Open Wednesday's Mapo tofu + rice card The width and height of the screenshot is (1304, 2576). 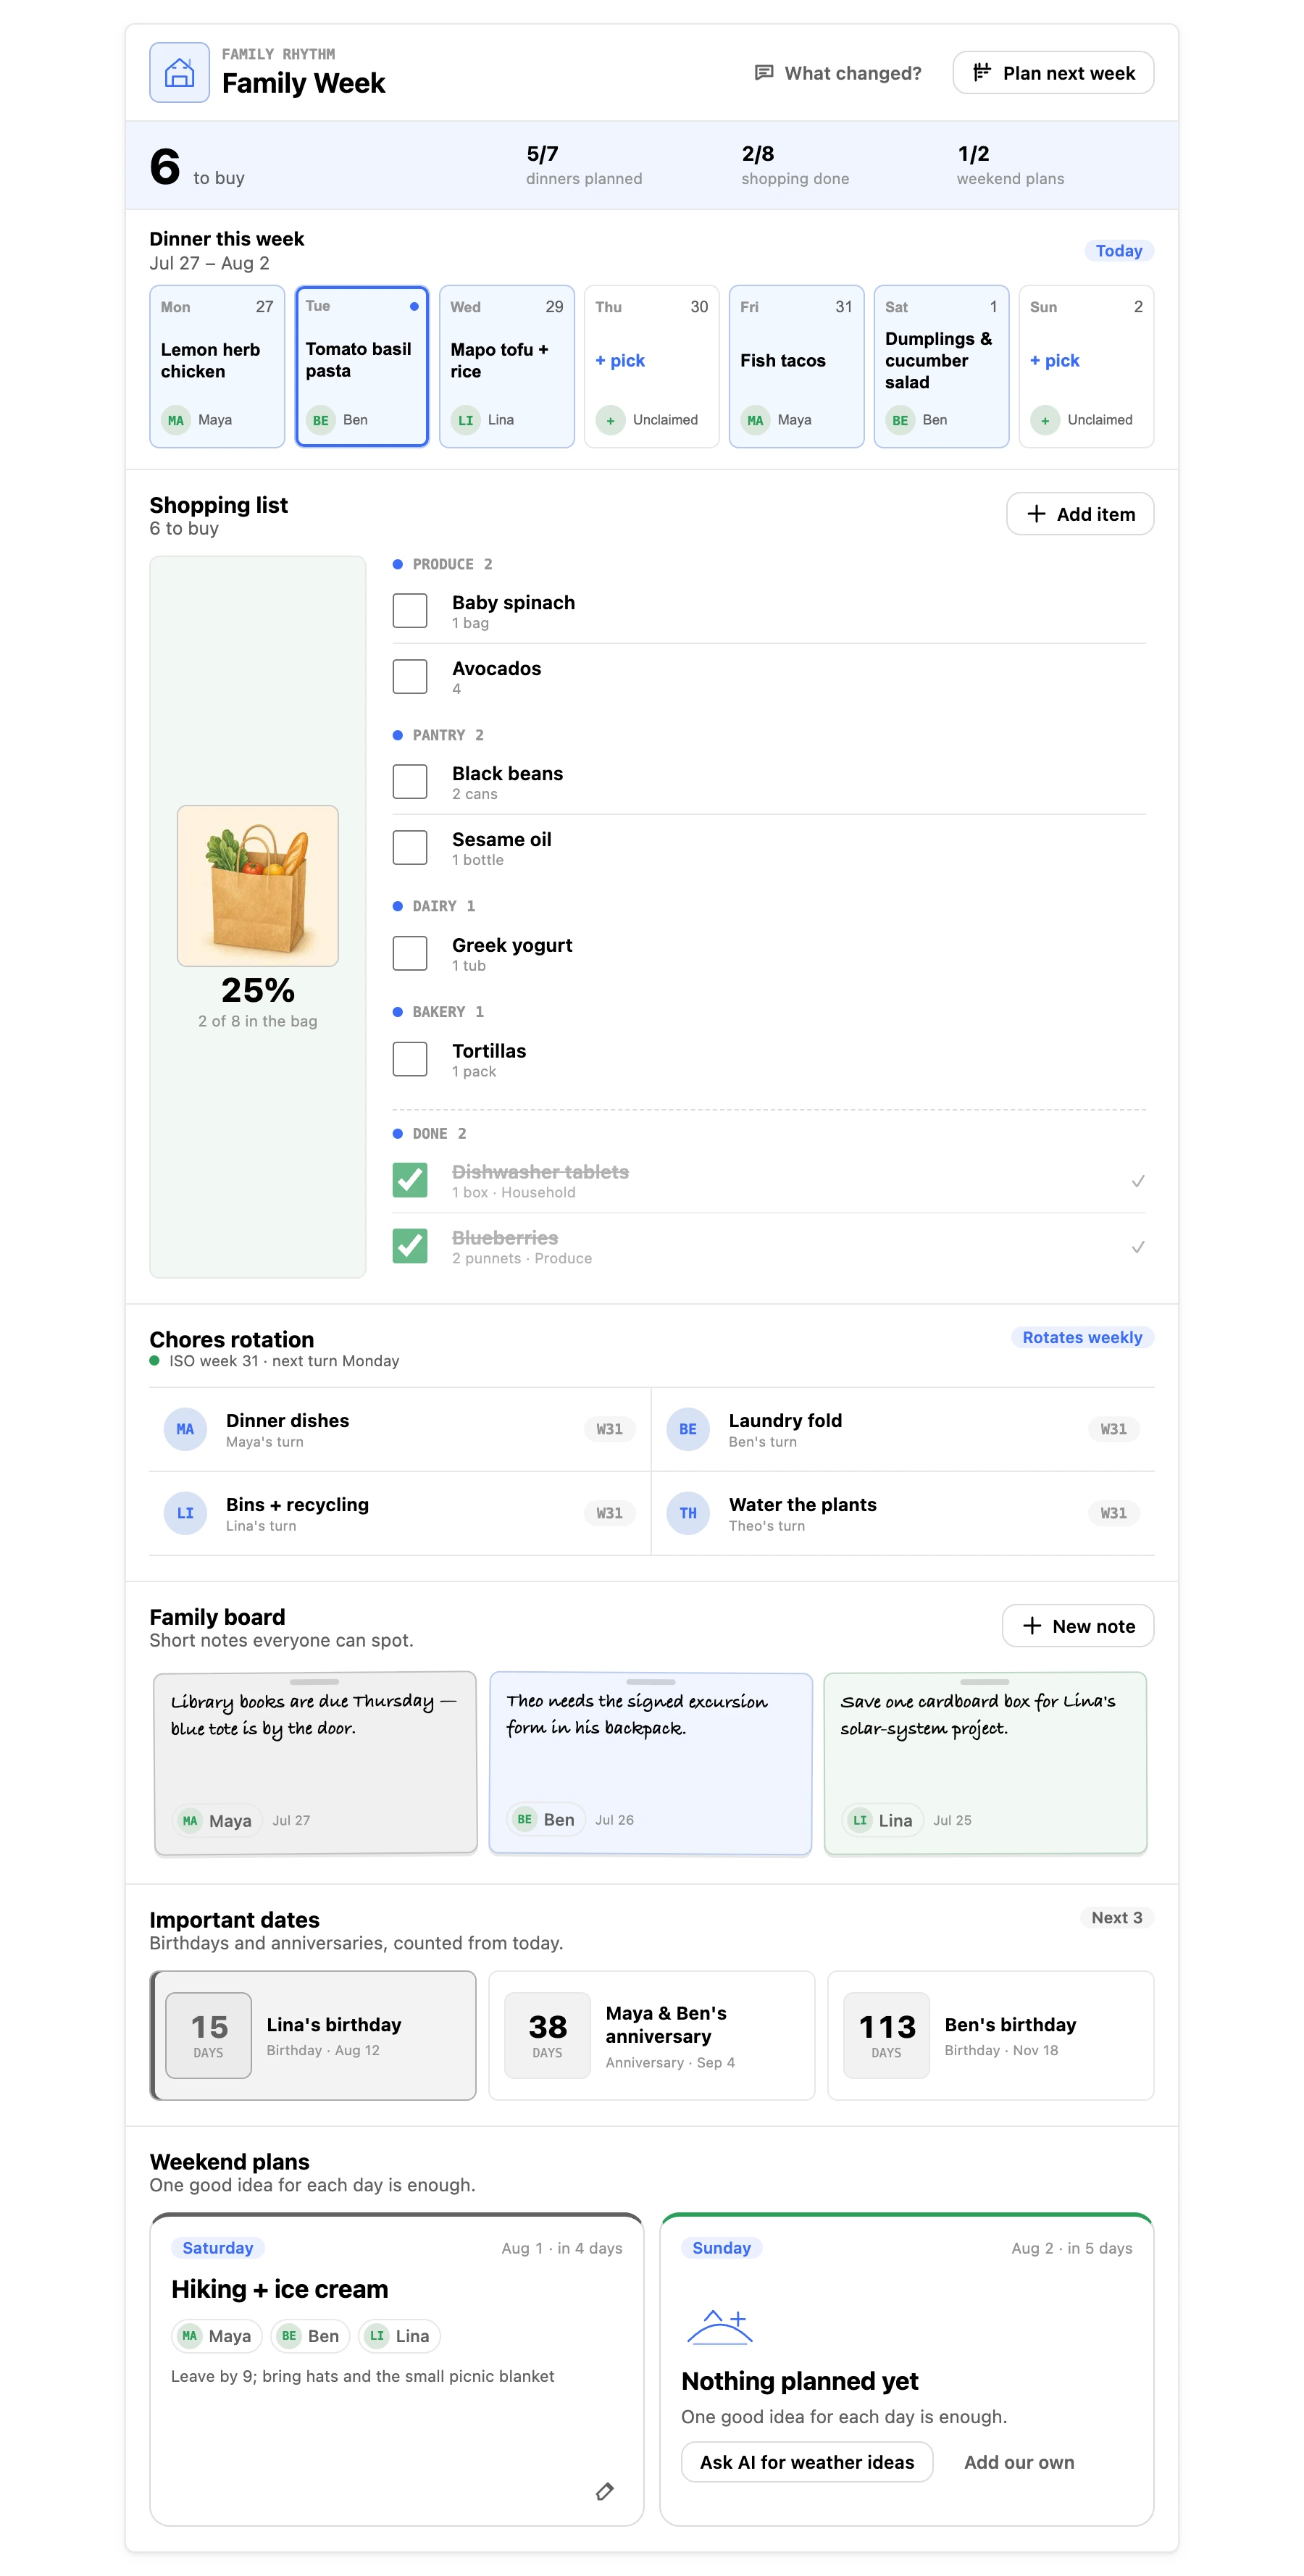point(507,366)
